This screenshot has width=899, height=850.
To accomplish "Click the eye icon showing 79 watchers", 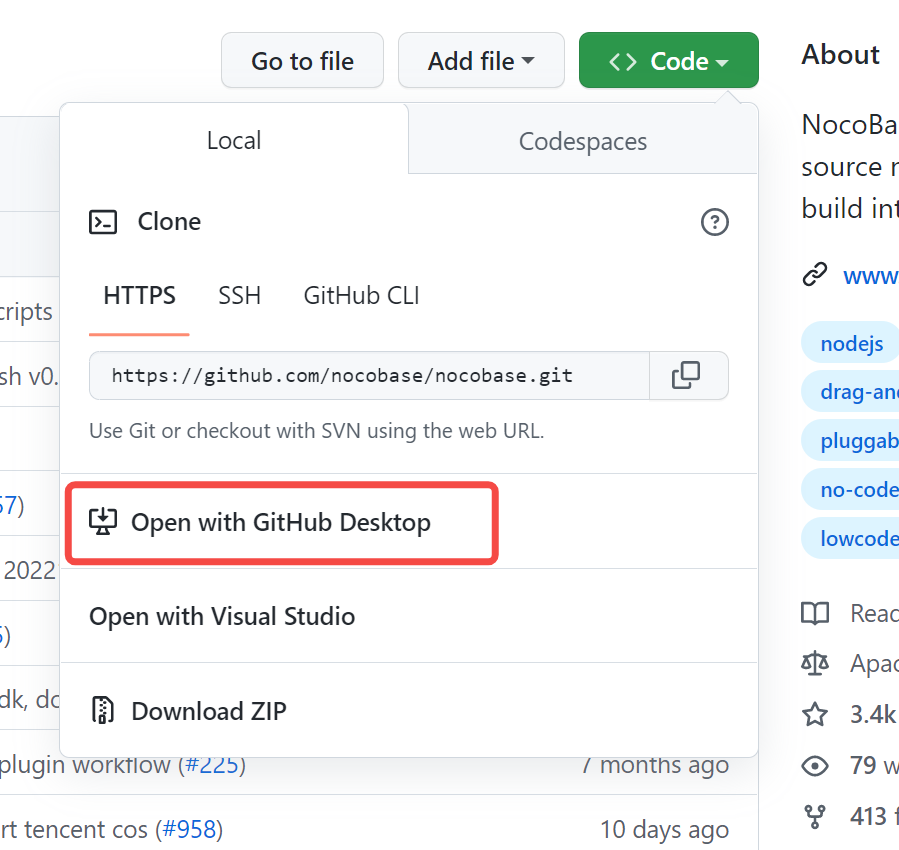I will [x=815, y=765].
